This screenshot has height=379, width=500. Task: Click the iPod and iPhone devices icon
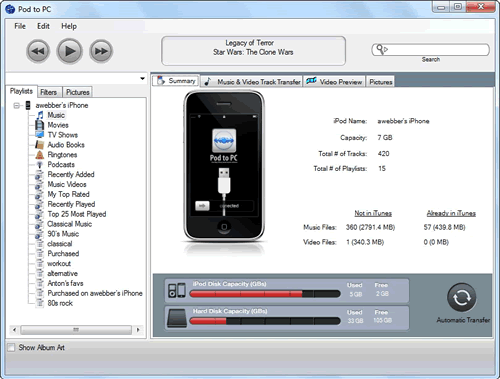click(177, 291)
